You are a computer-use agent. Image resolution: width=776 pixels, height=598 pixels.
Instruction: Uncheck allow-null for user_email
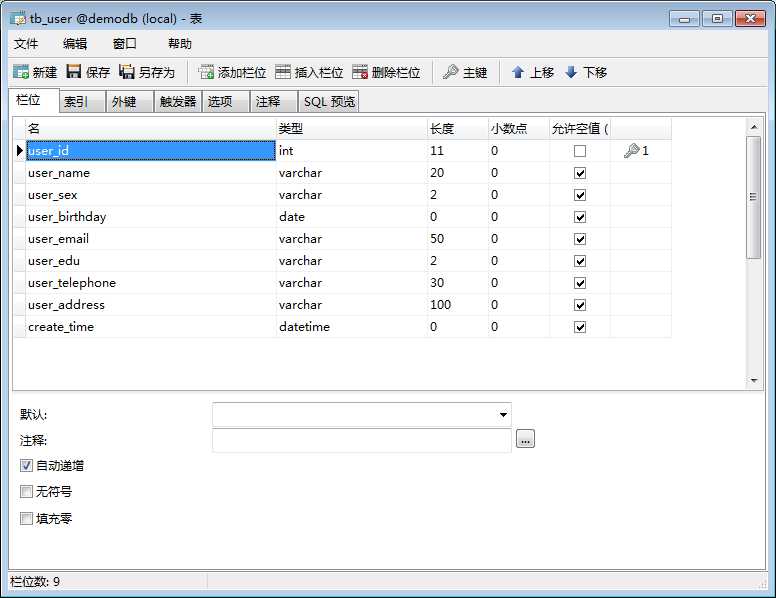pyautogui.click(x=580, y=239)
